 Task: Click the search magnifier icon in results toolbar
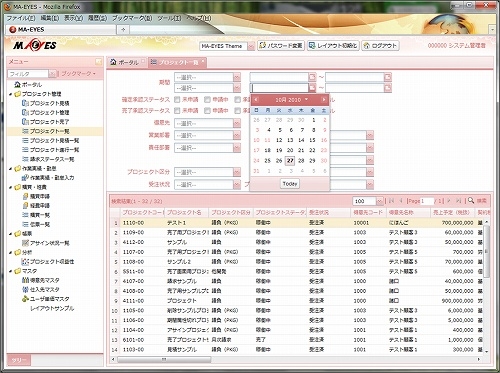point(471,200)
